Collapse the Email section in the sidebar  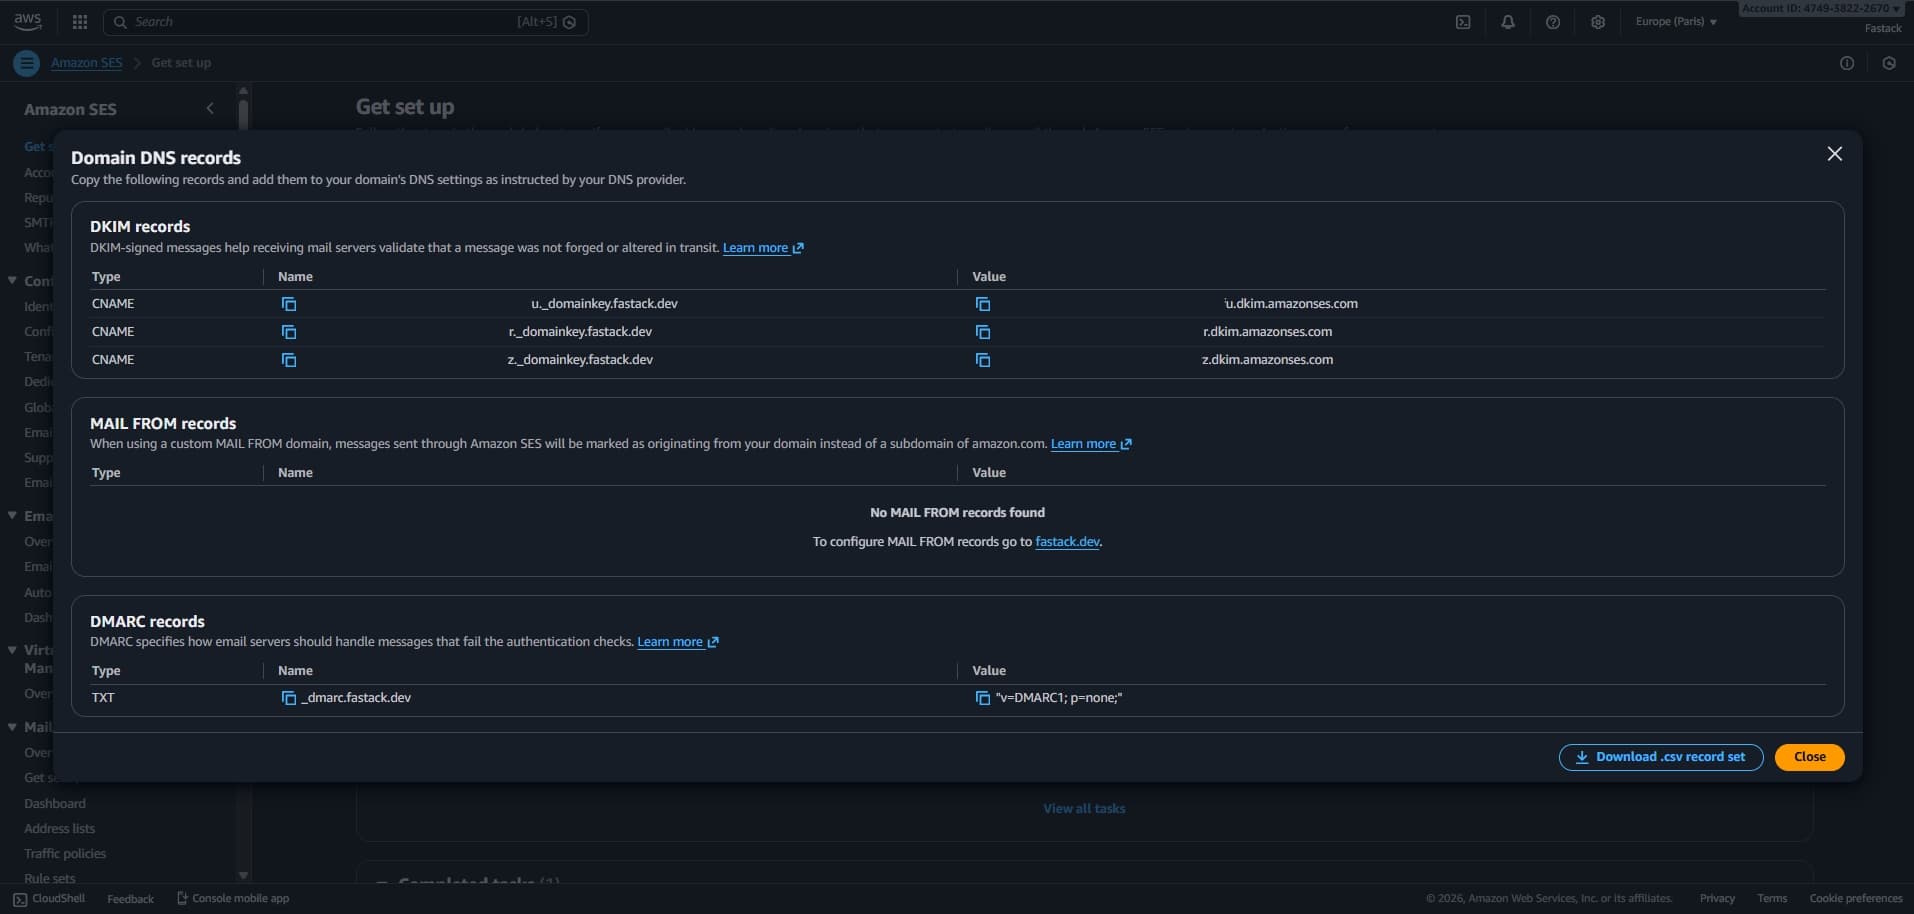(x=12, y=516)
